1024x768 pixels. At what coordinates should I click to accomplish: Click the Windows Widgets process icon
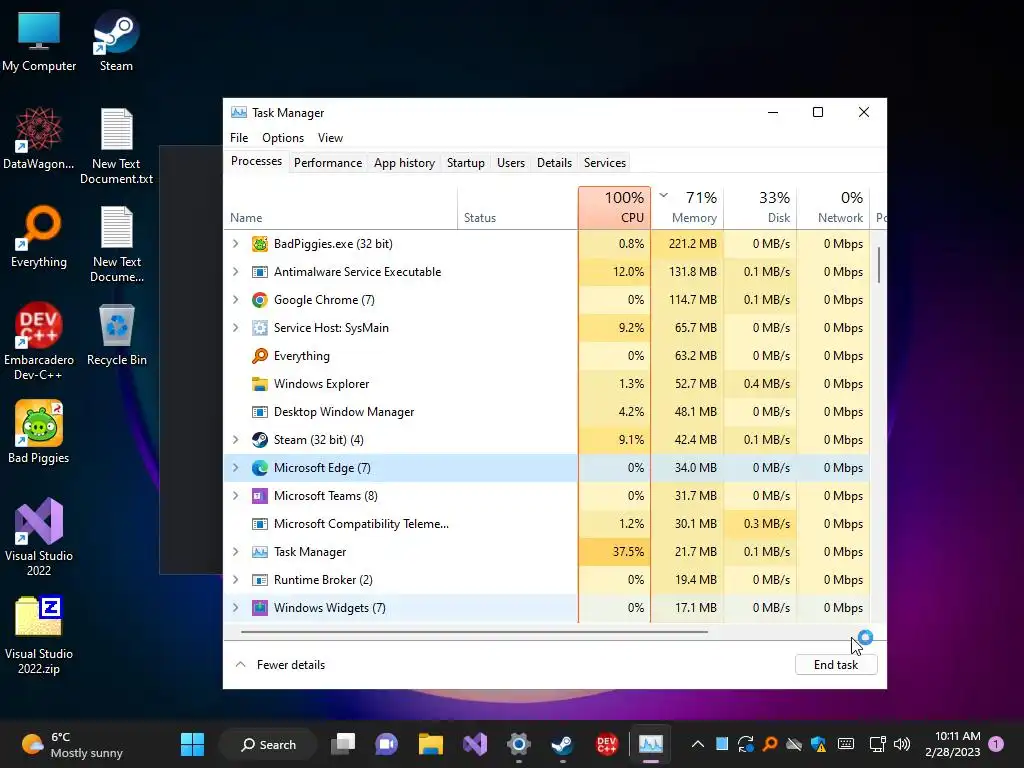point(260,608)
